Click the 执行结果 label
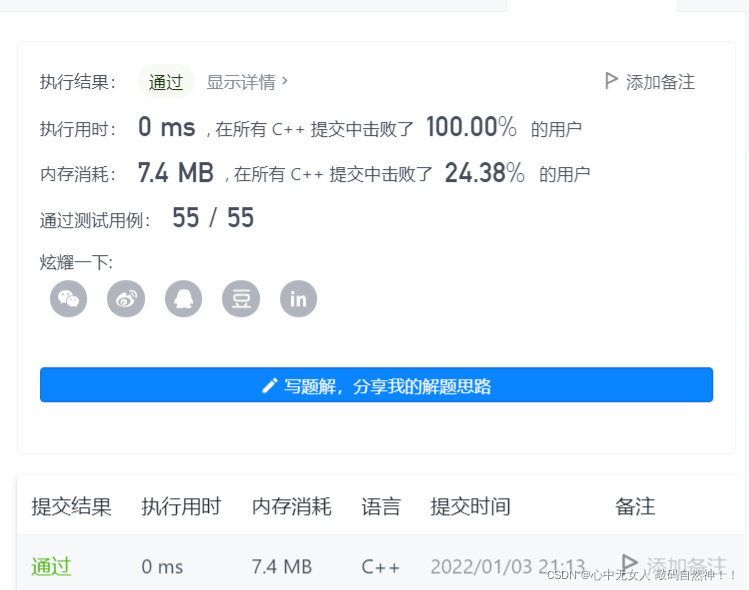Viewport: 749px width, 590px height. point(78,82)
